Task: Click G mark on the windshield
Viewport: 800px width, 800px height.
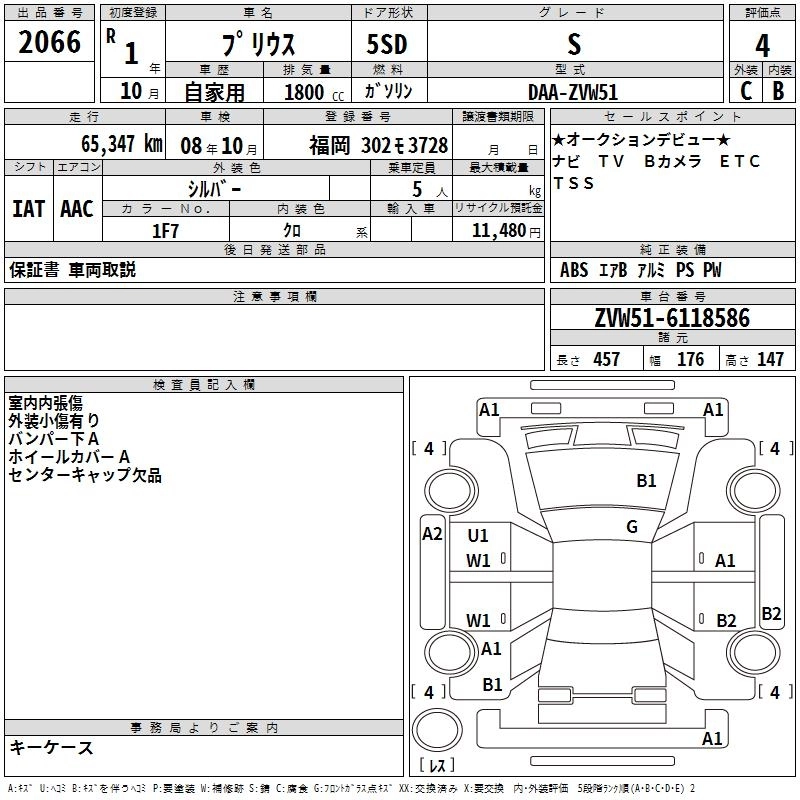Action: pos(632,526)
